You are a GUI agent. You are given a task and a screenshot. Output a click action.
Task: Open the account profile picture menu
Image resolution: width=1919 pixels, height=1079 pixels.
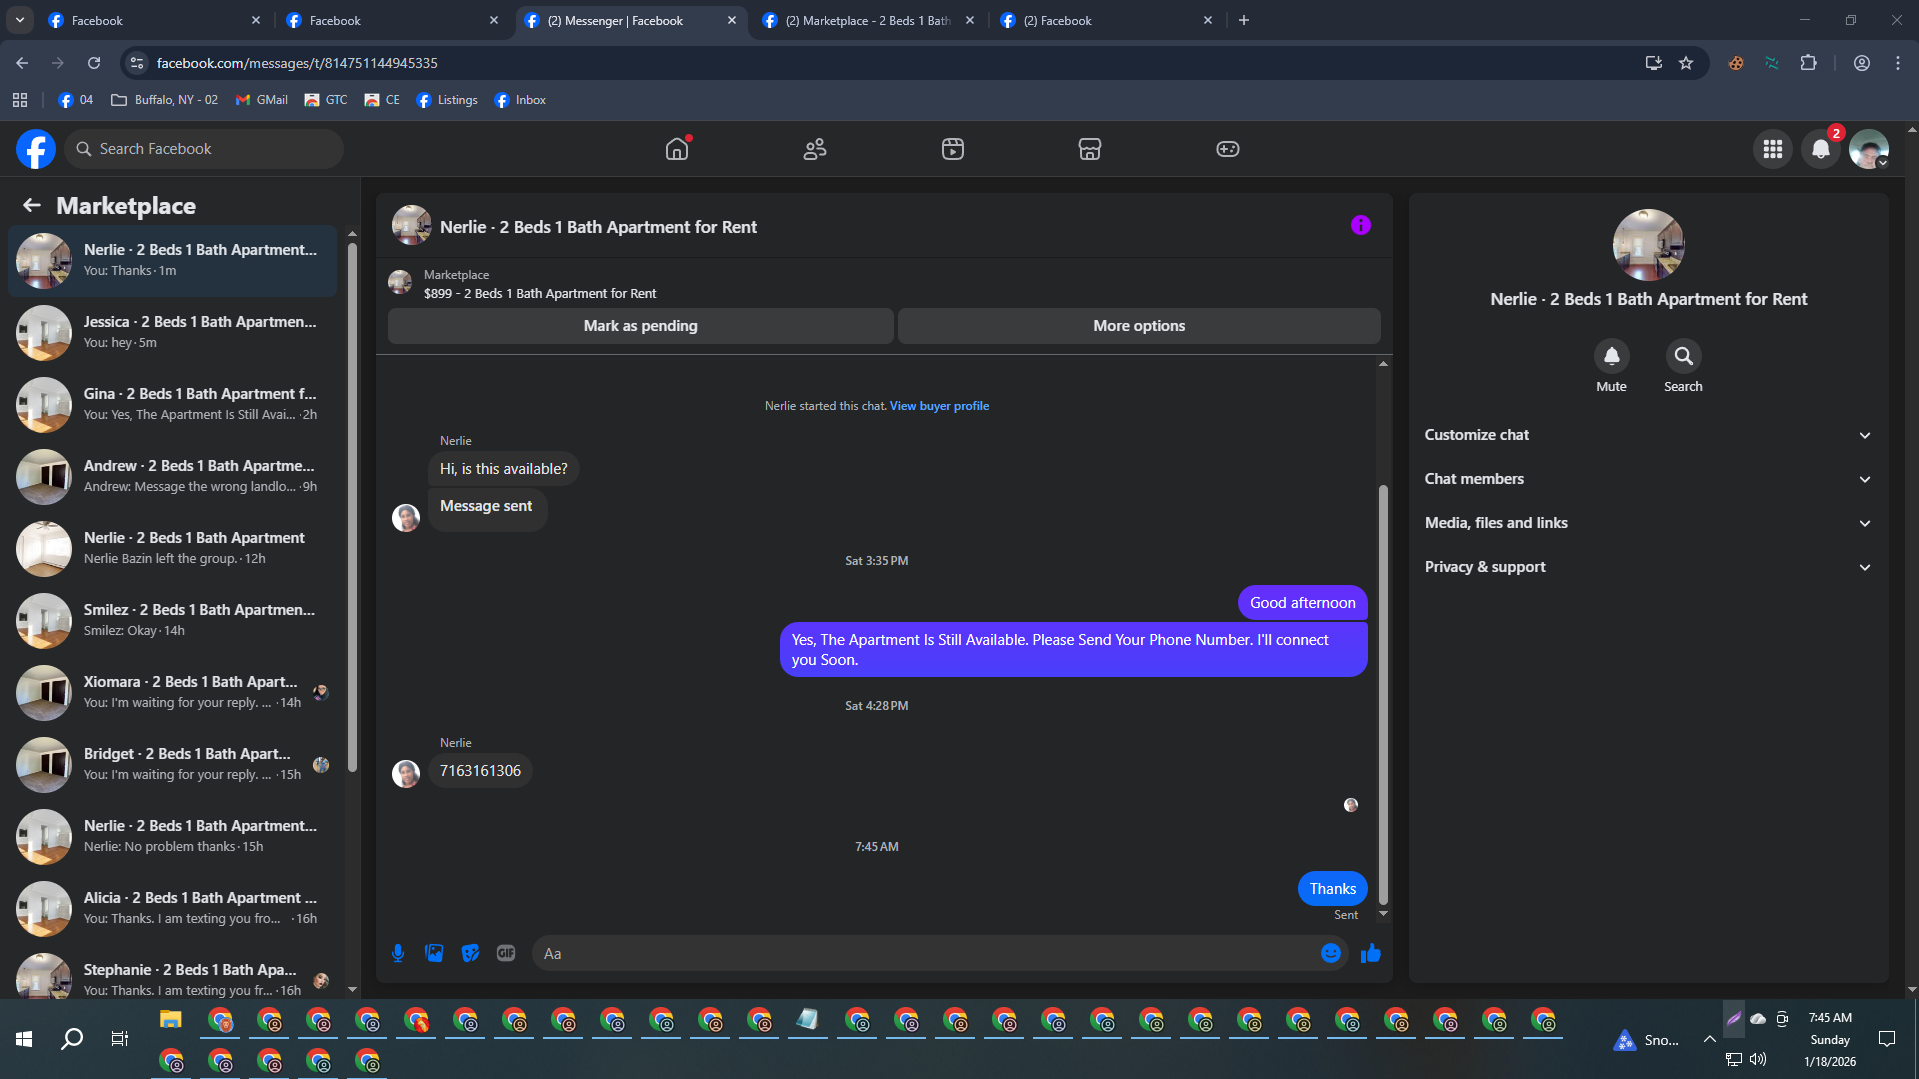[x=1869, y=149]
